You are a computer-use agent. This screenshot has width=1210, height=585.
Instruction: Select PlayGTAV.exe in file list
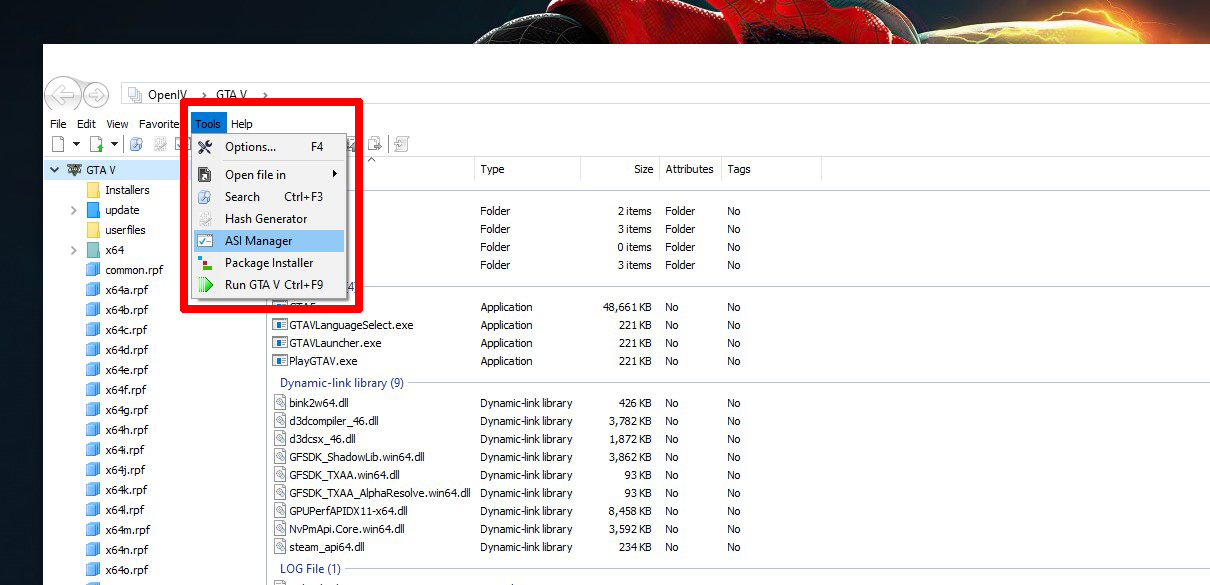coord(322,361)
